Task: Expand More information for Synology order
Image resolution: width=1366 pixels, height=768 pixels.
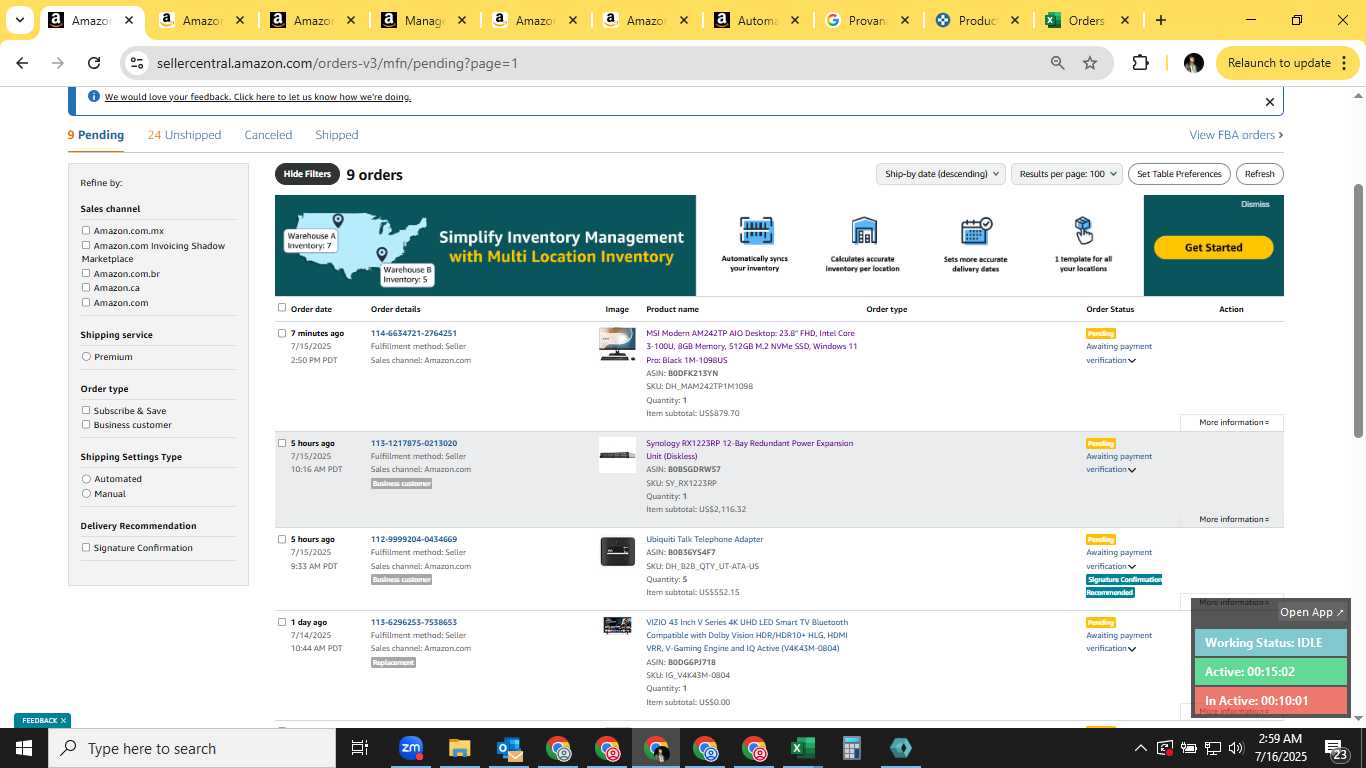Action: click(1233, 519)
